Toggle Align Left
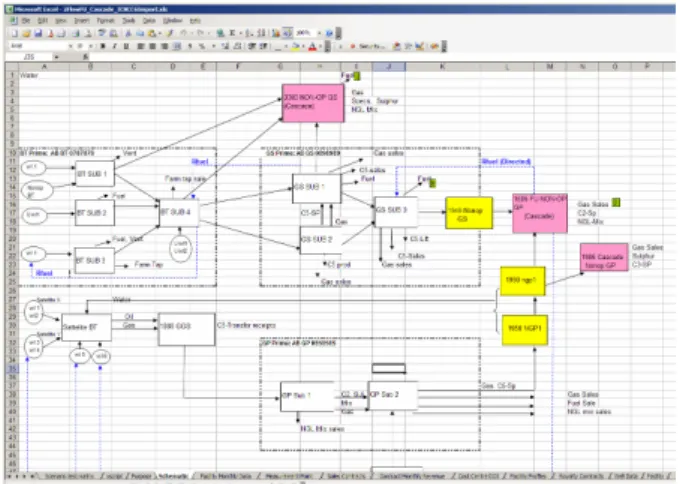This screenshot has height=484, width=680. [x=141, y=46]
